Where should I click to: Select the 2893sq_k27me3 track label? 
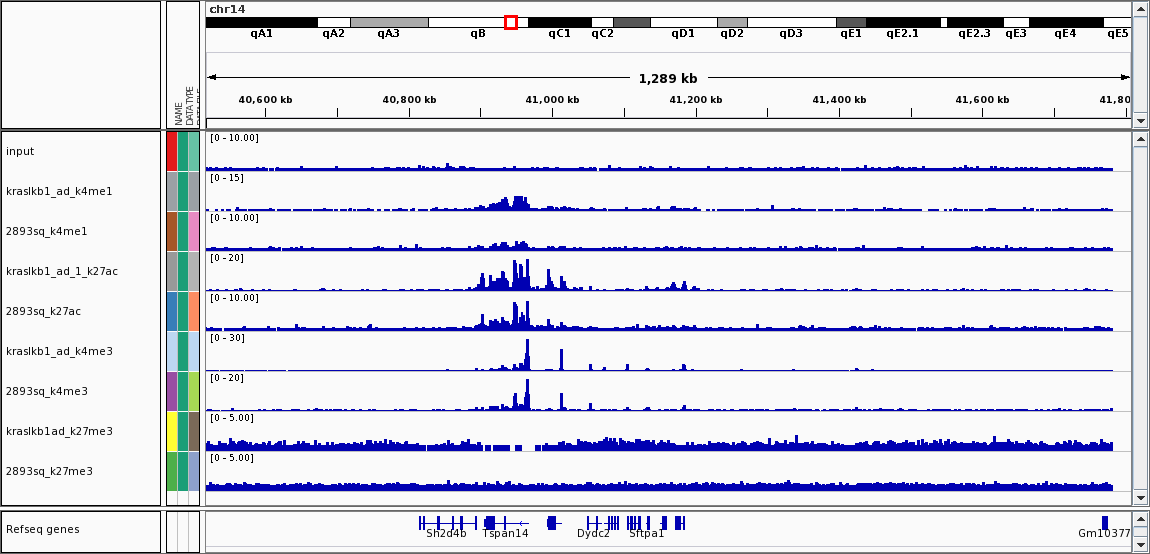coord(49,471)
